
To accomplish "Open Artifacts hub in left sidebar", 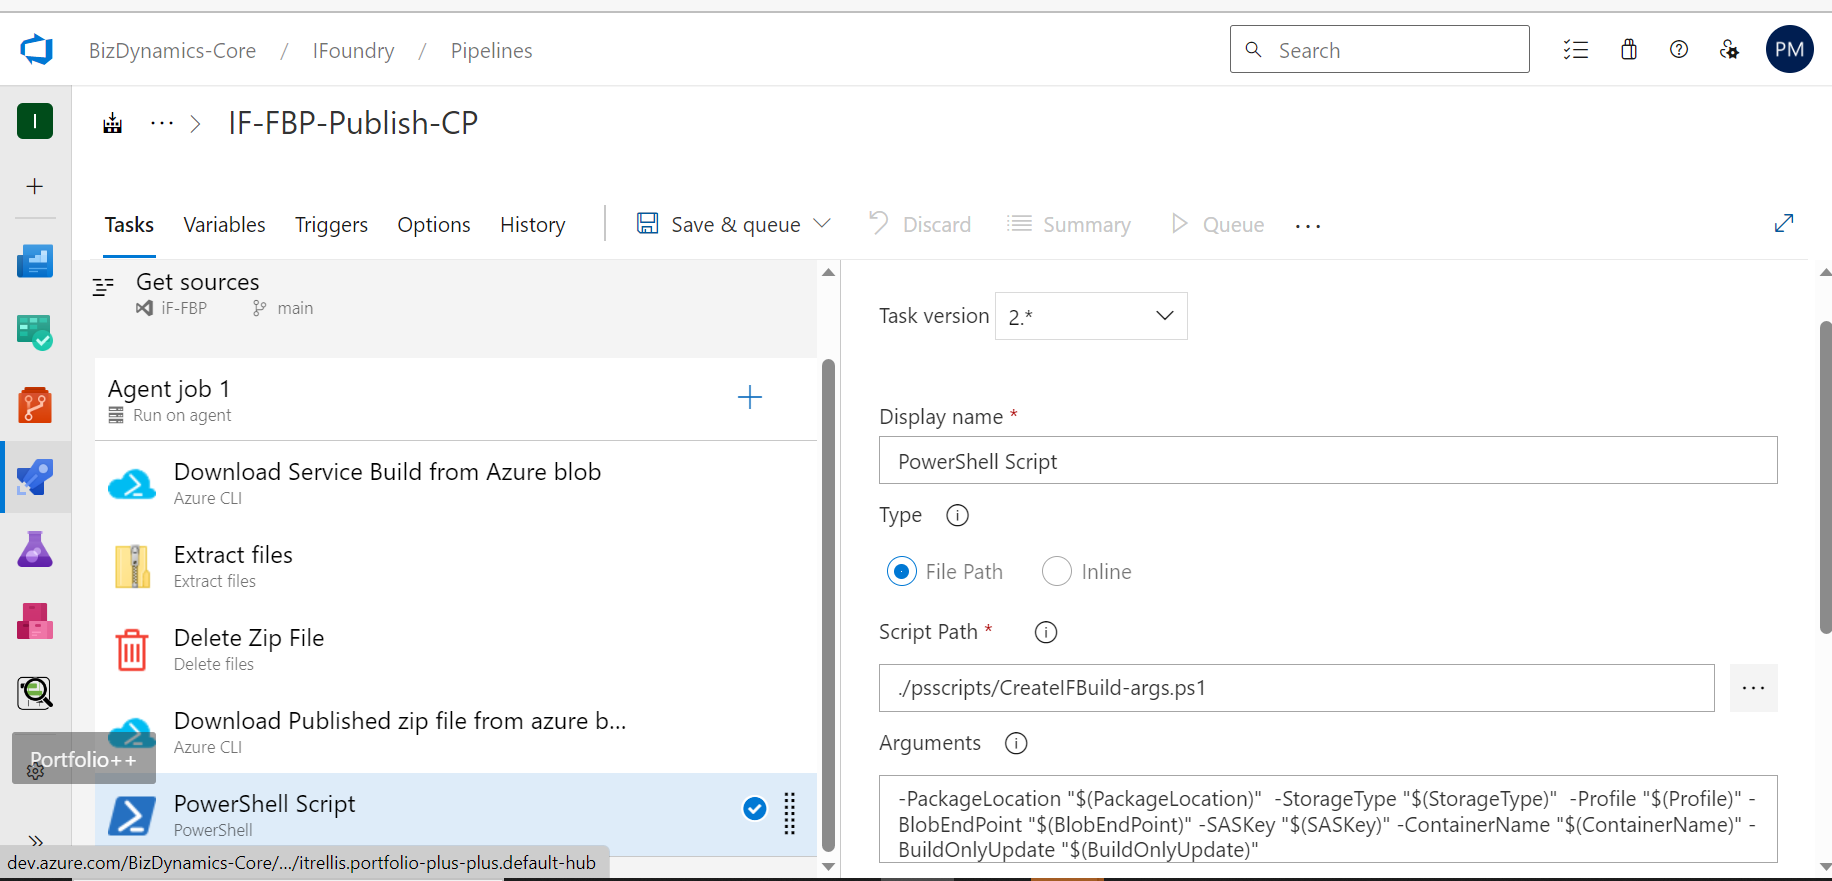I will [x=35, y=621].
